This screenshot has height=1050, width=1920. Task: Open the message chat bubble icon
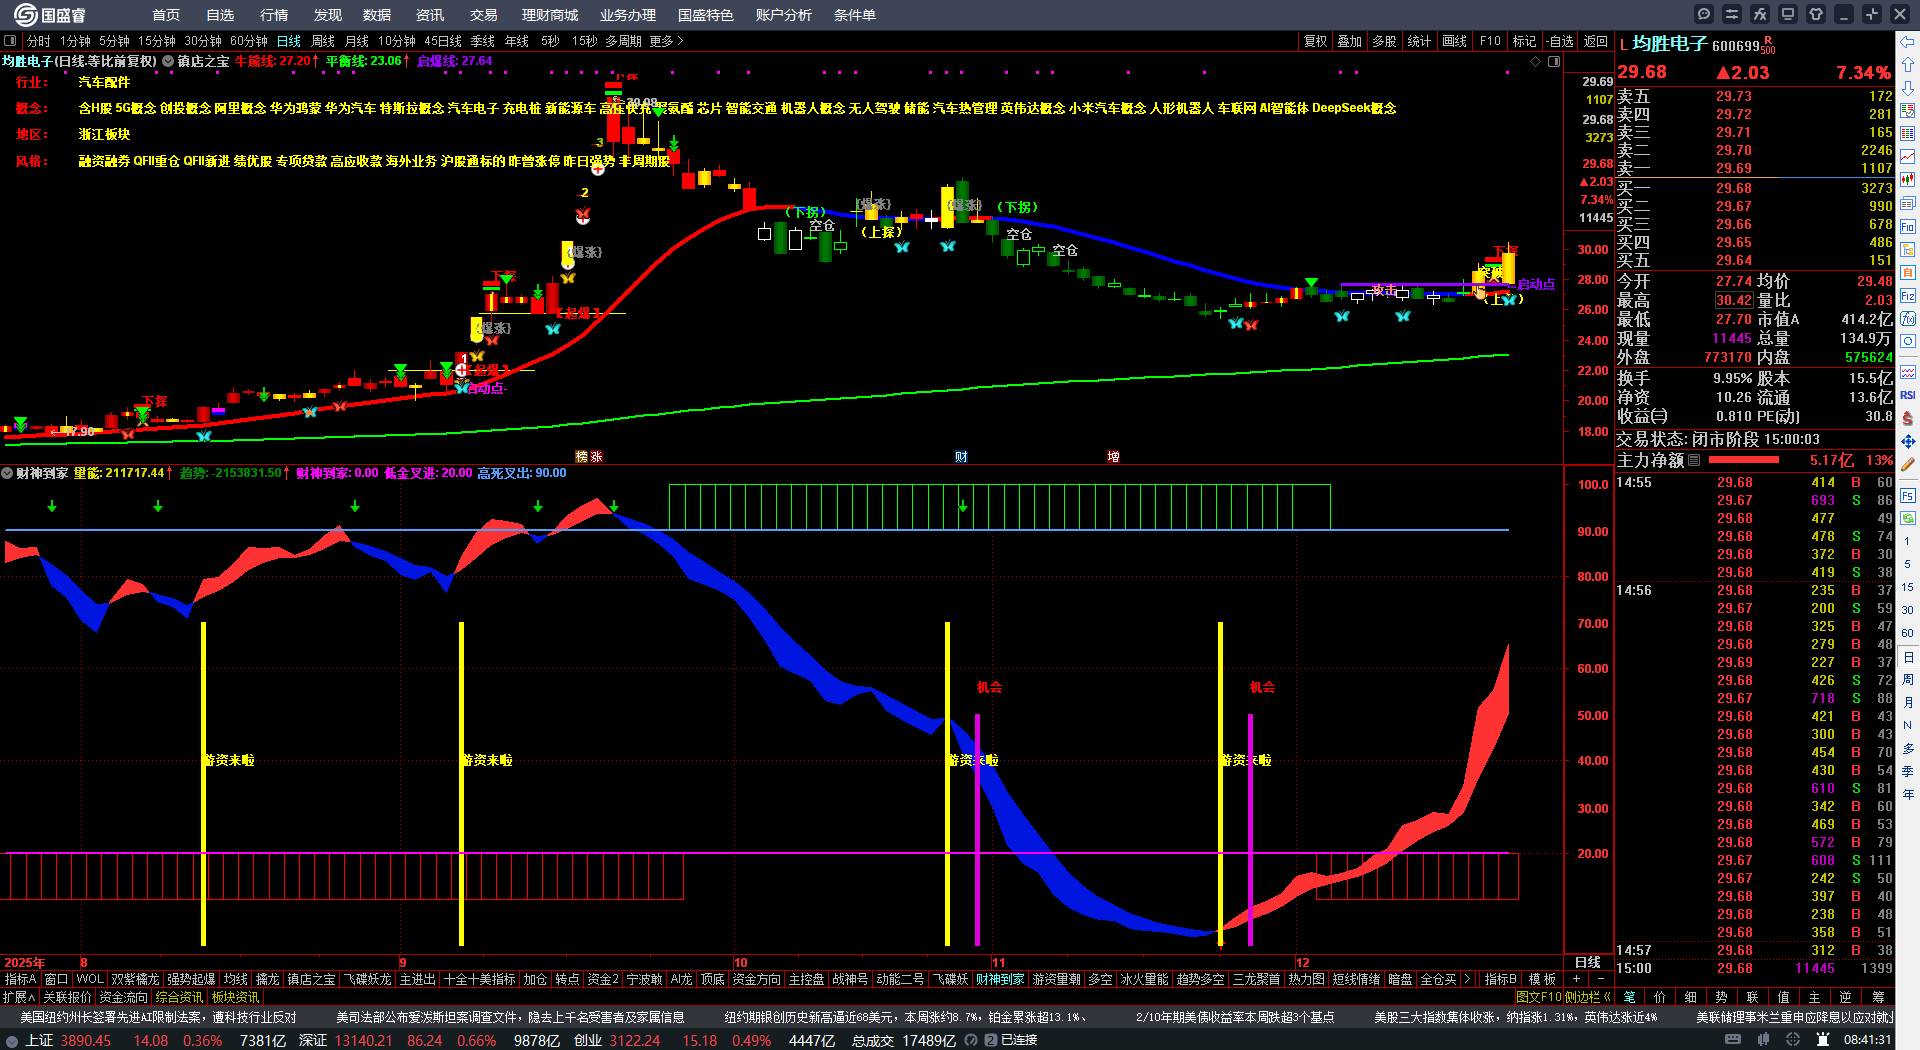click(1704, 14)
